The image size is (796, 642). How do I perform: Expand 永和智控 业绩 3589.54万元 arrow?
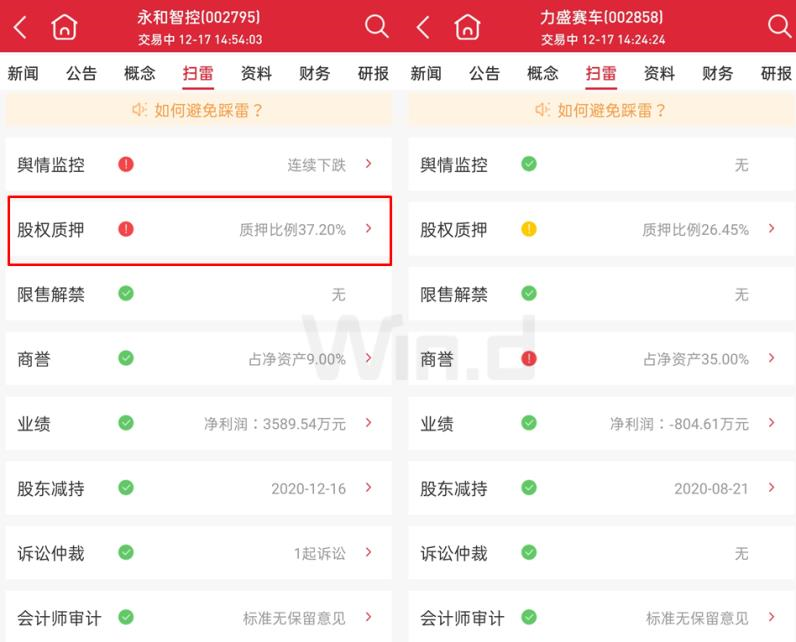(369, 422)
